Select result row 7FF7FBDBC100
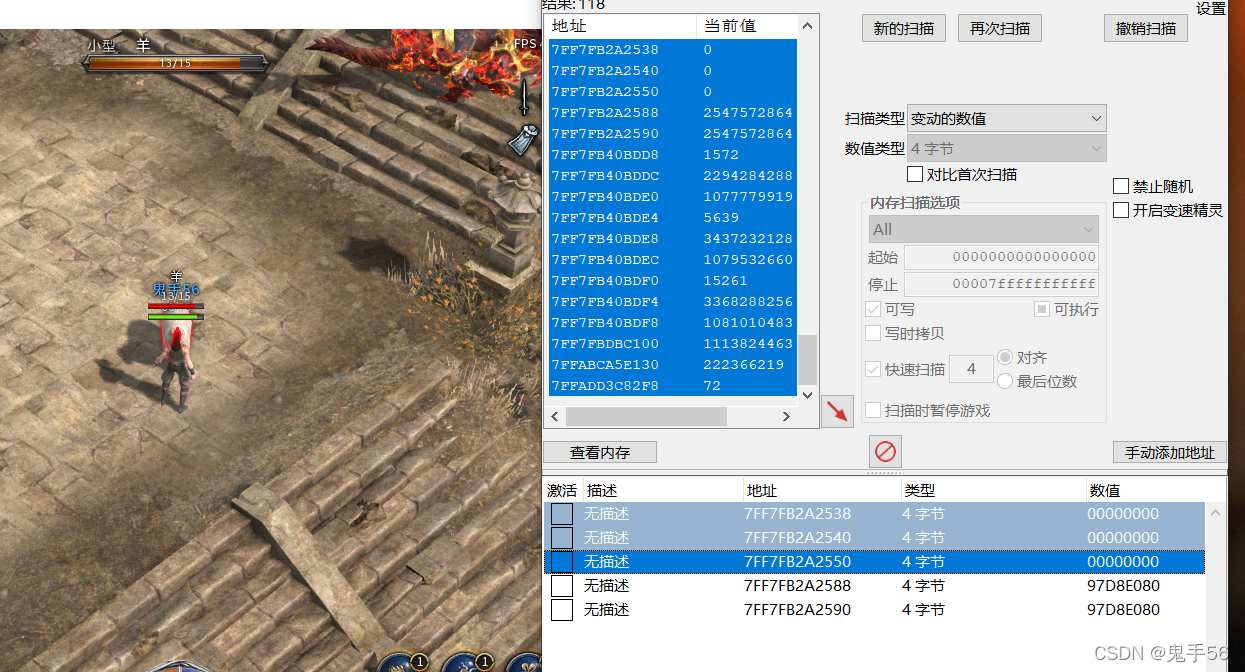1245x672 pixels. (x=672, y=344)
